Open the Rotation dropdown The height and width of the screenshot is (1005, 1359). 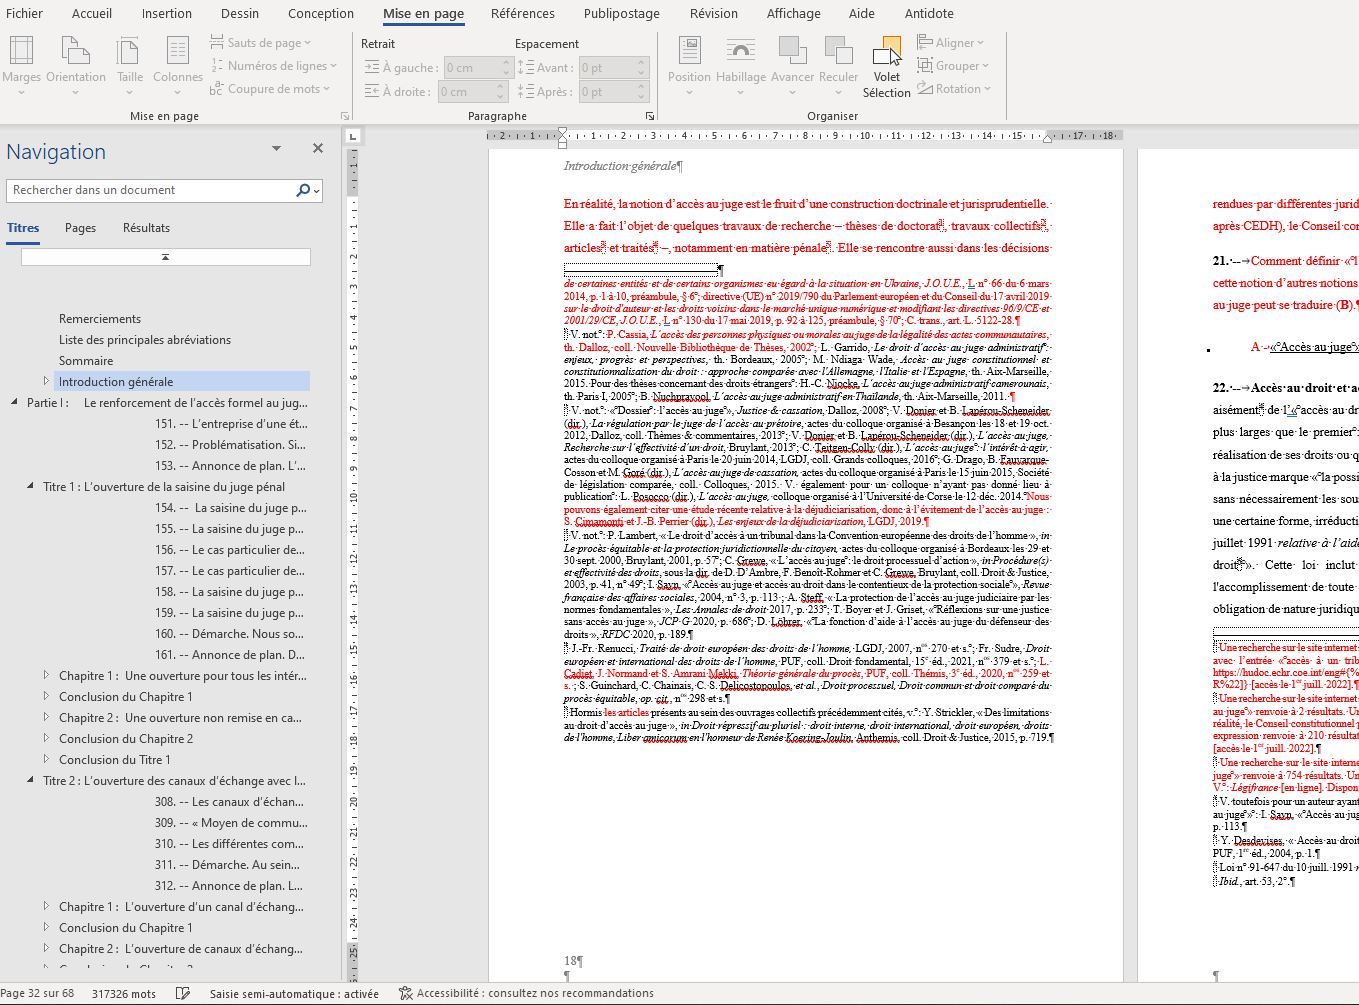point(953,89)
